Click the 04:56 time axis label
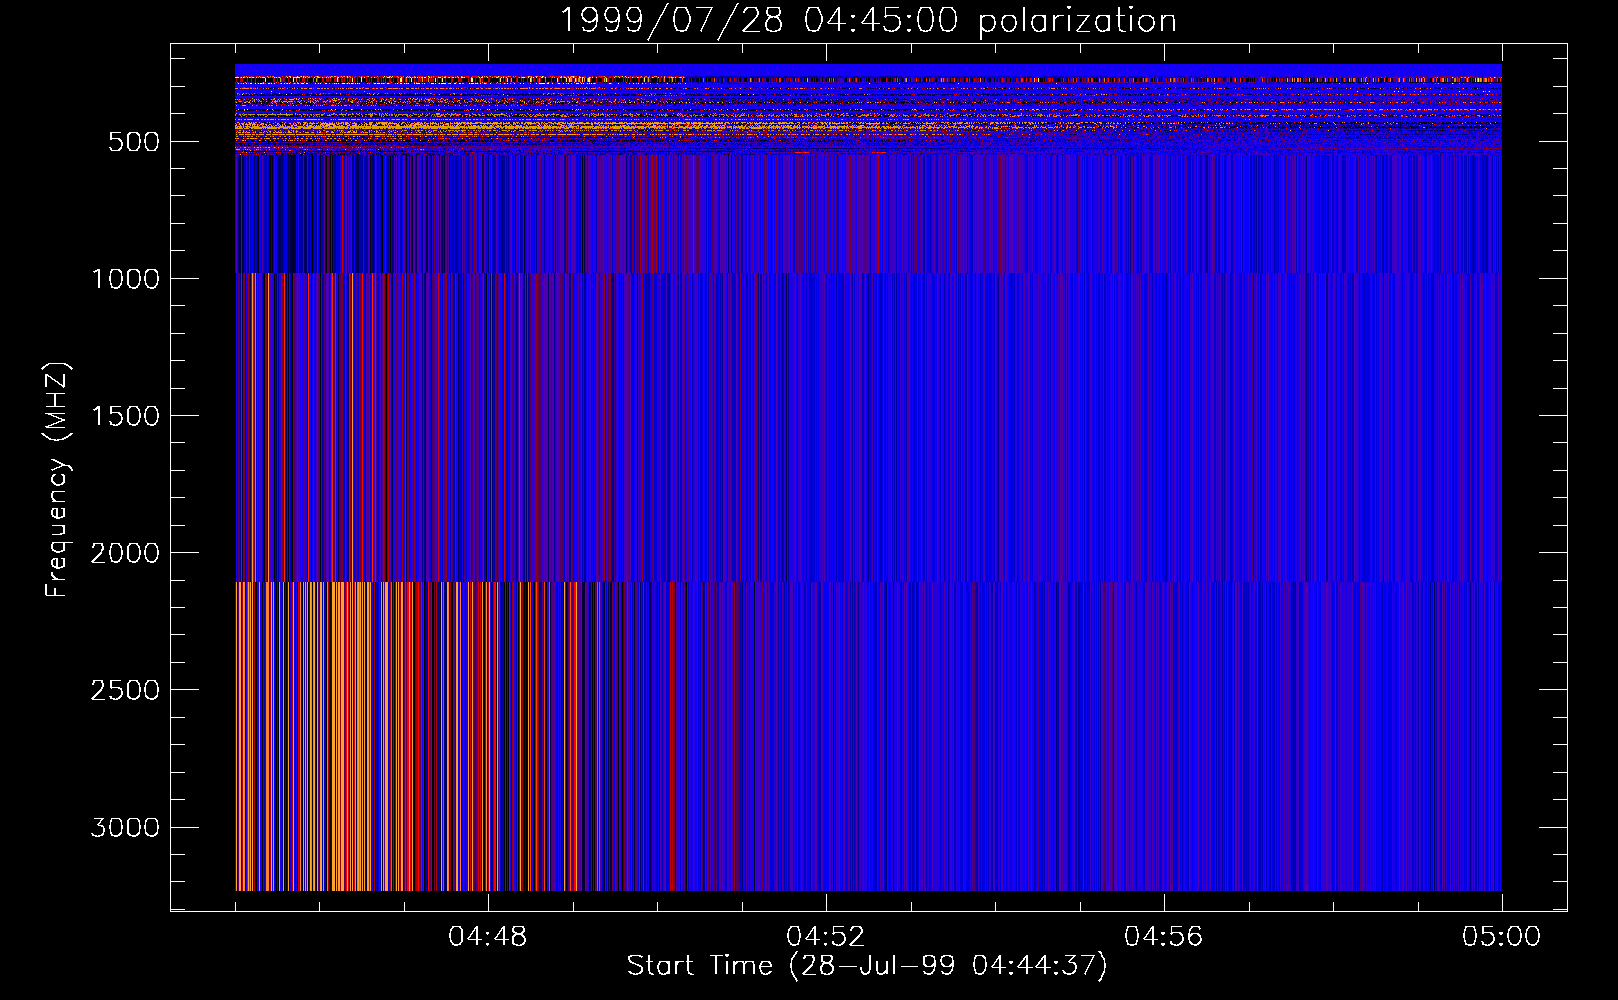 click(1163, 937)
